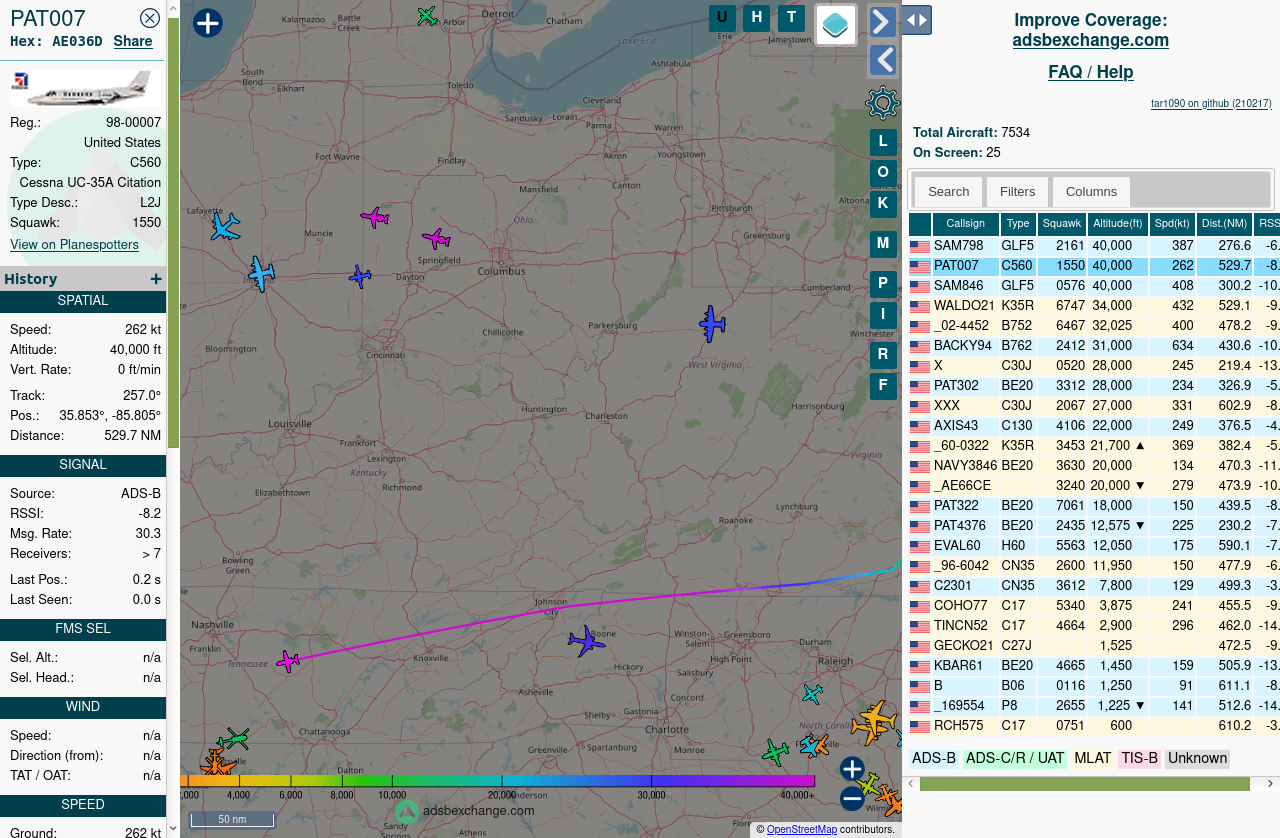Click the ADS-B legend label
Screen dimensions: 1280x838
pos(934,759)
